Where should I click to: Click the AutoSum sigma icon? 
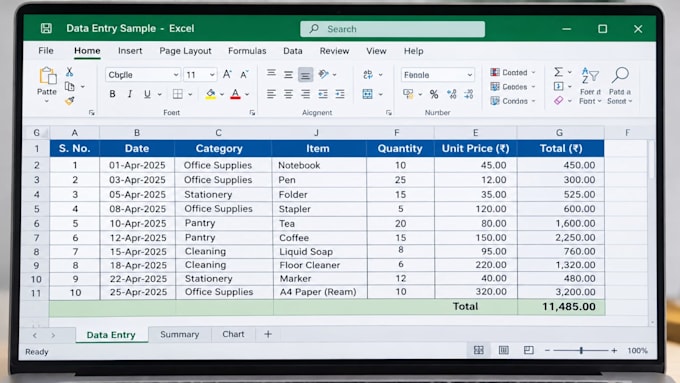[x=559, y=72]
